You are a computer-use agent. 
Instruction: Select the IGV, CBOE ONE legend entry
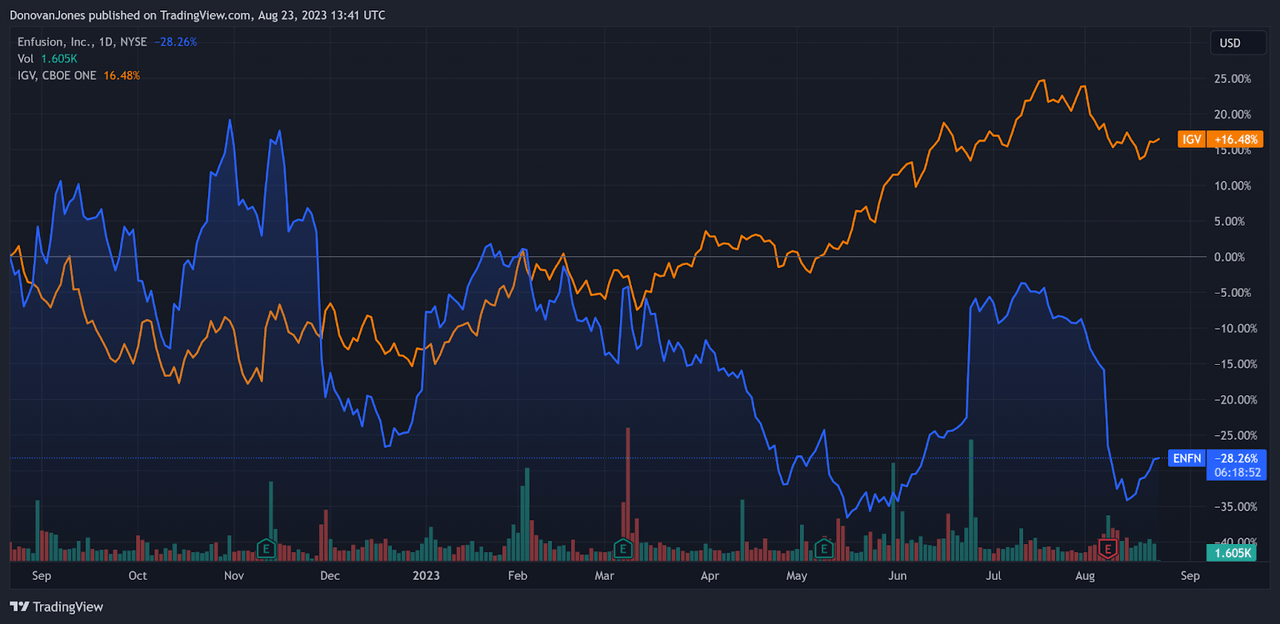point(57,75)
